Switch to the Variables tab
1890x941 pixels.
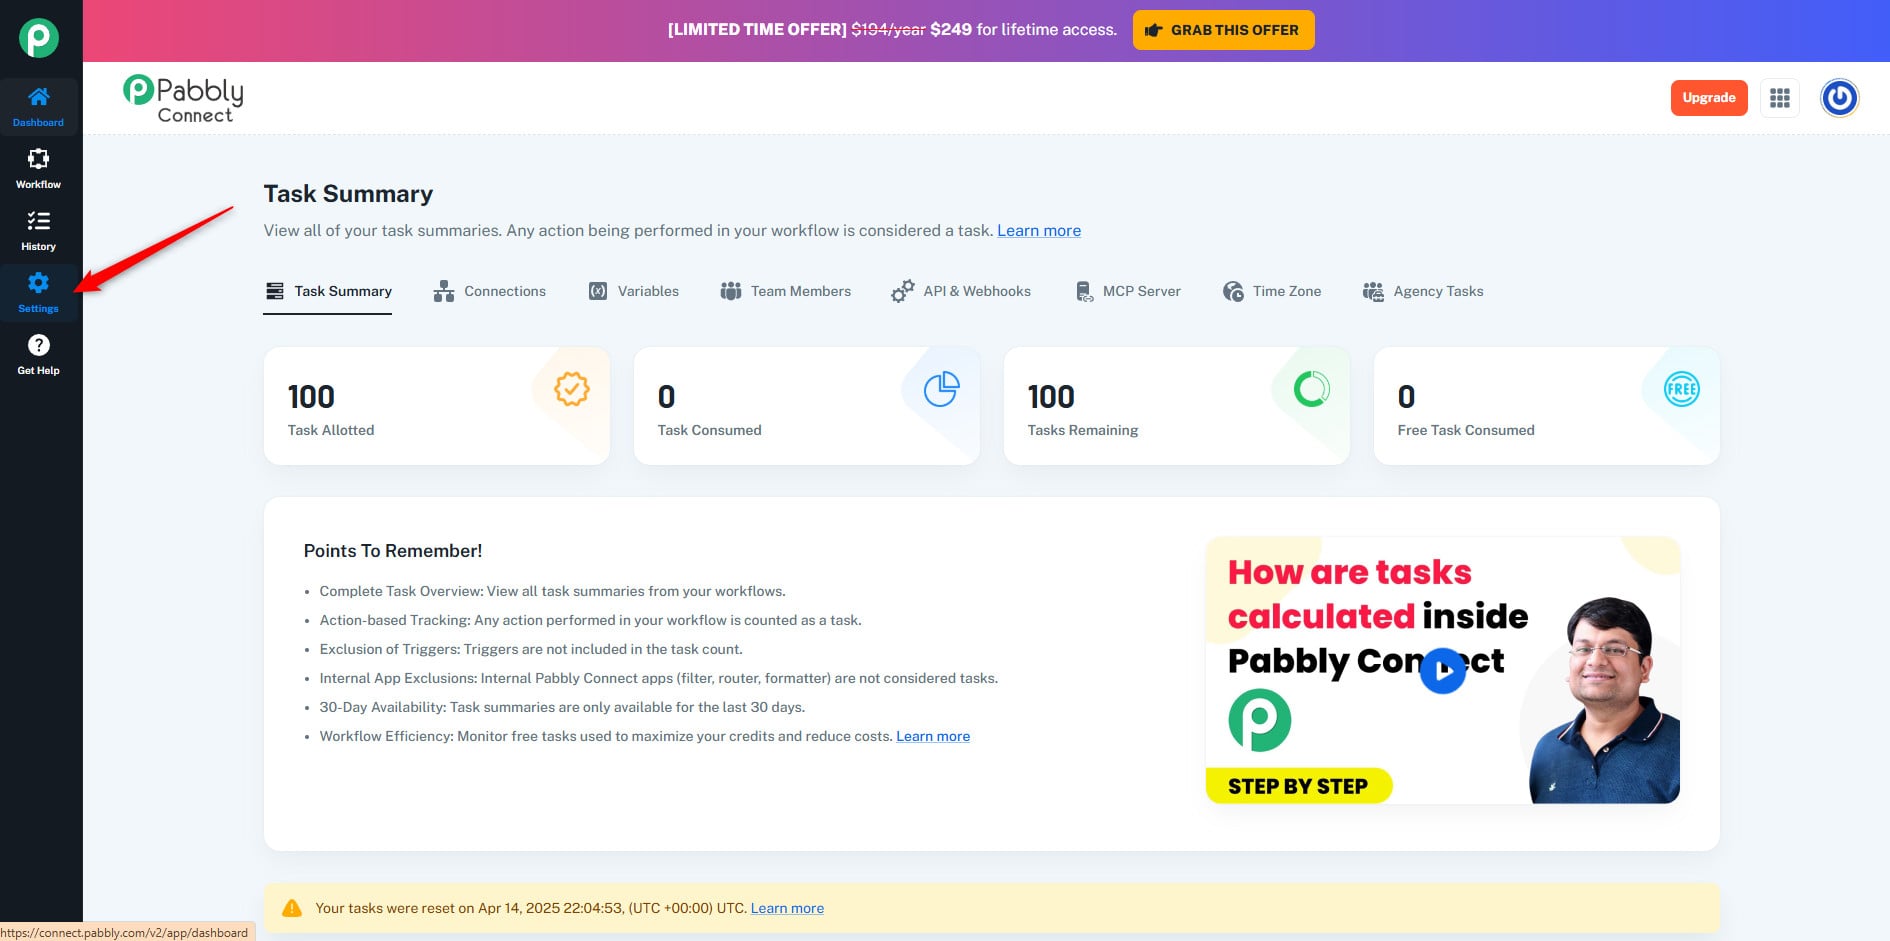click(x=634, y=291)
